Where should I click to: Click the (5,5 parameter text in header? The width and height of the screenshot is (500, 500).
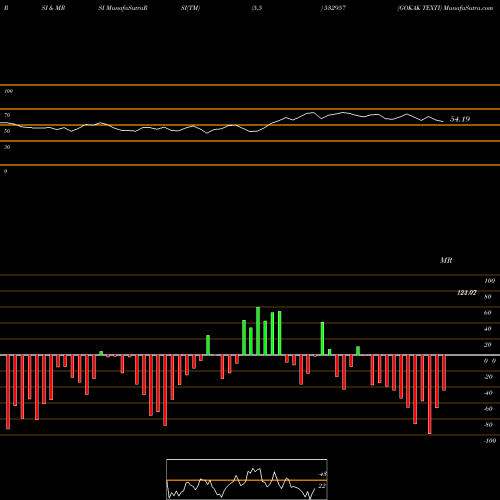(257, 8)
